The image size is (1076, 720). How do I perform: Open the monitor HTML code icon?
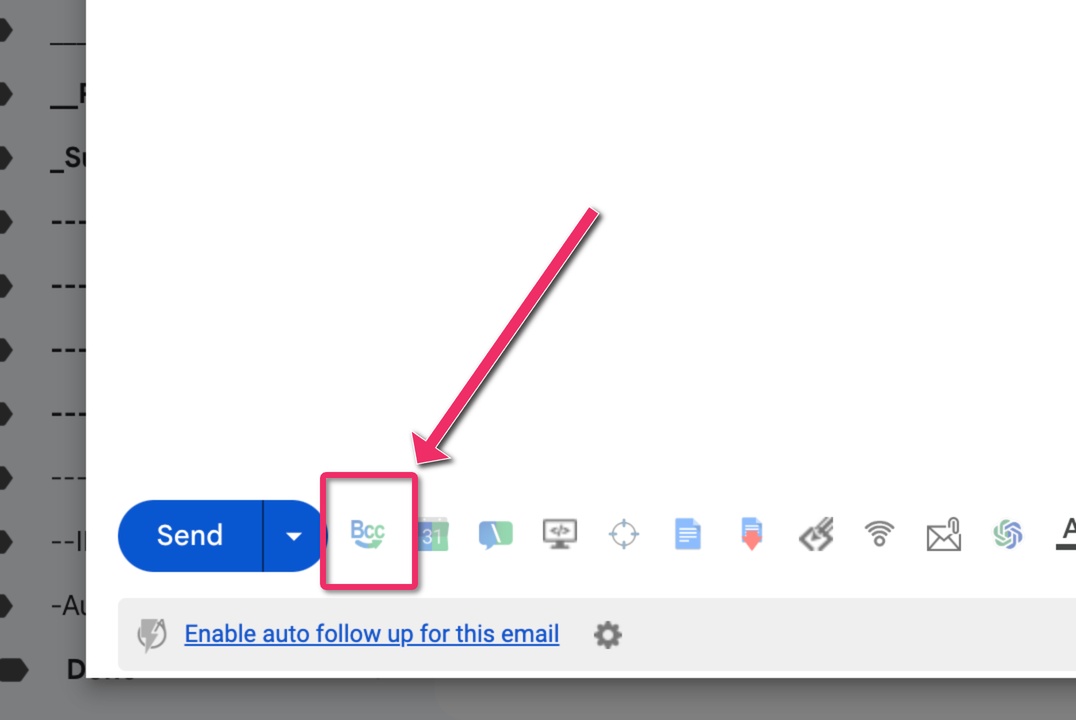(x=559, y=534)
